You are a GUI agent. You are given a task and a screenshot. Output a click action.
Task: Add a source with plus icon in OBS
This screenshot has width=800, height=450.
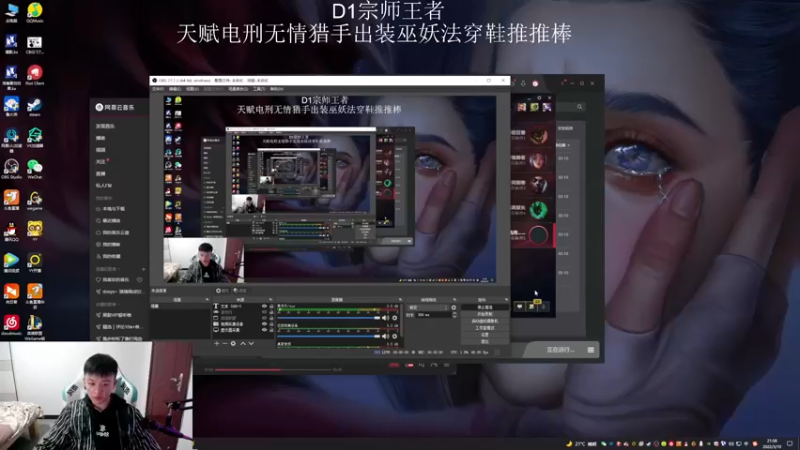pos(216,343)
